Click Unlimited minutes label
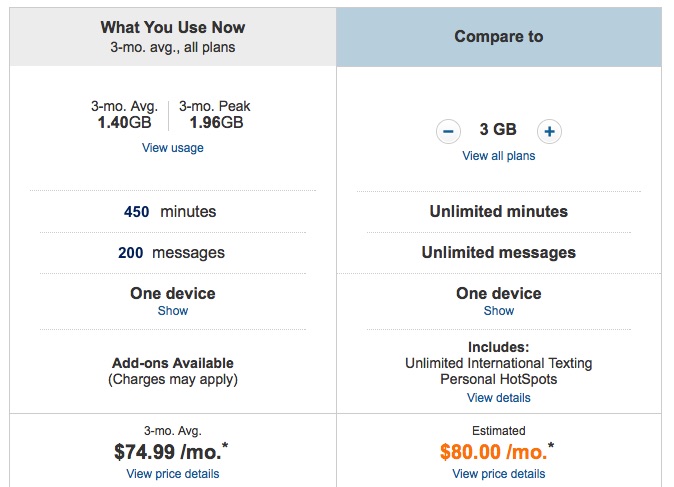The width and height of the screenshot is (674, 487). click(499, 211)
